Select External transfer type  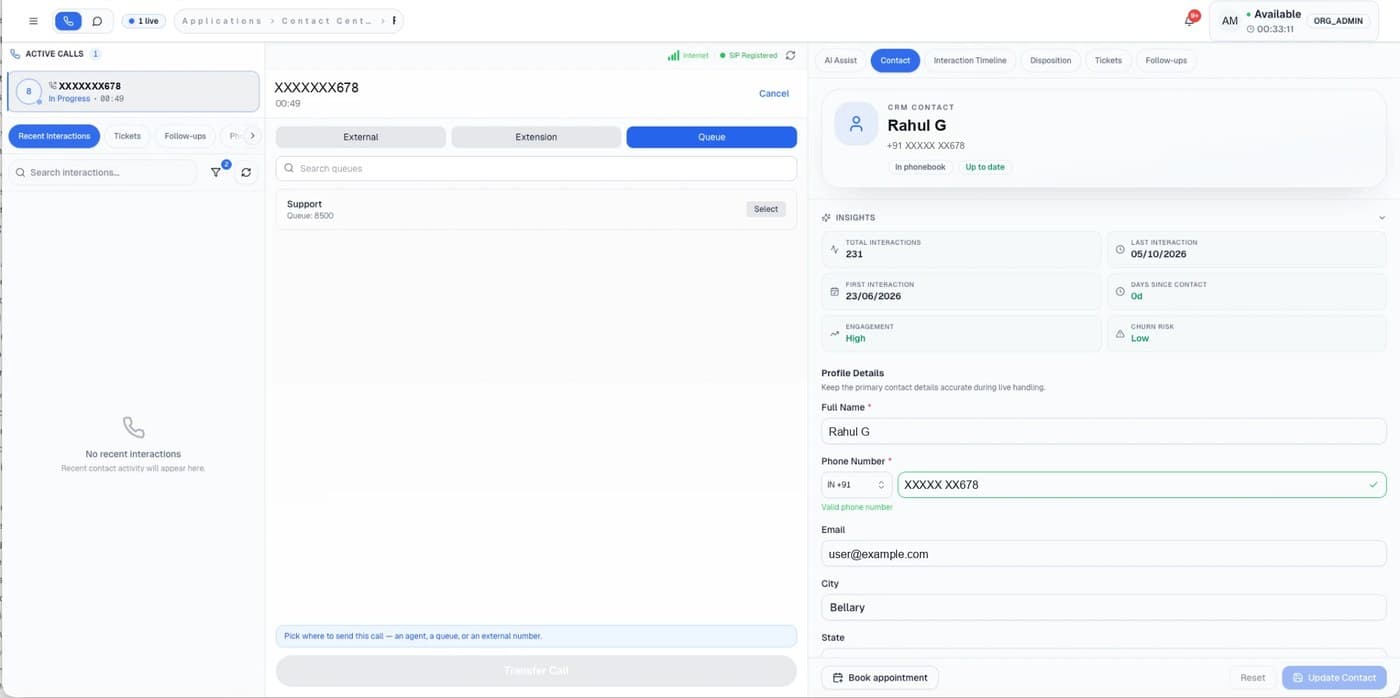point(361,137)
